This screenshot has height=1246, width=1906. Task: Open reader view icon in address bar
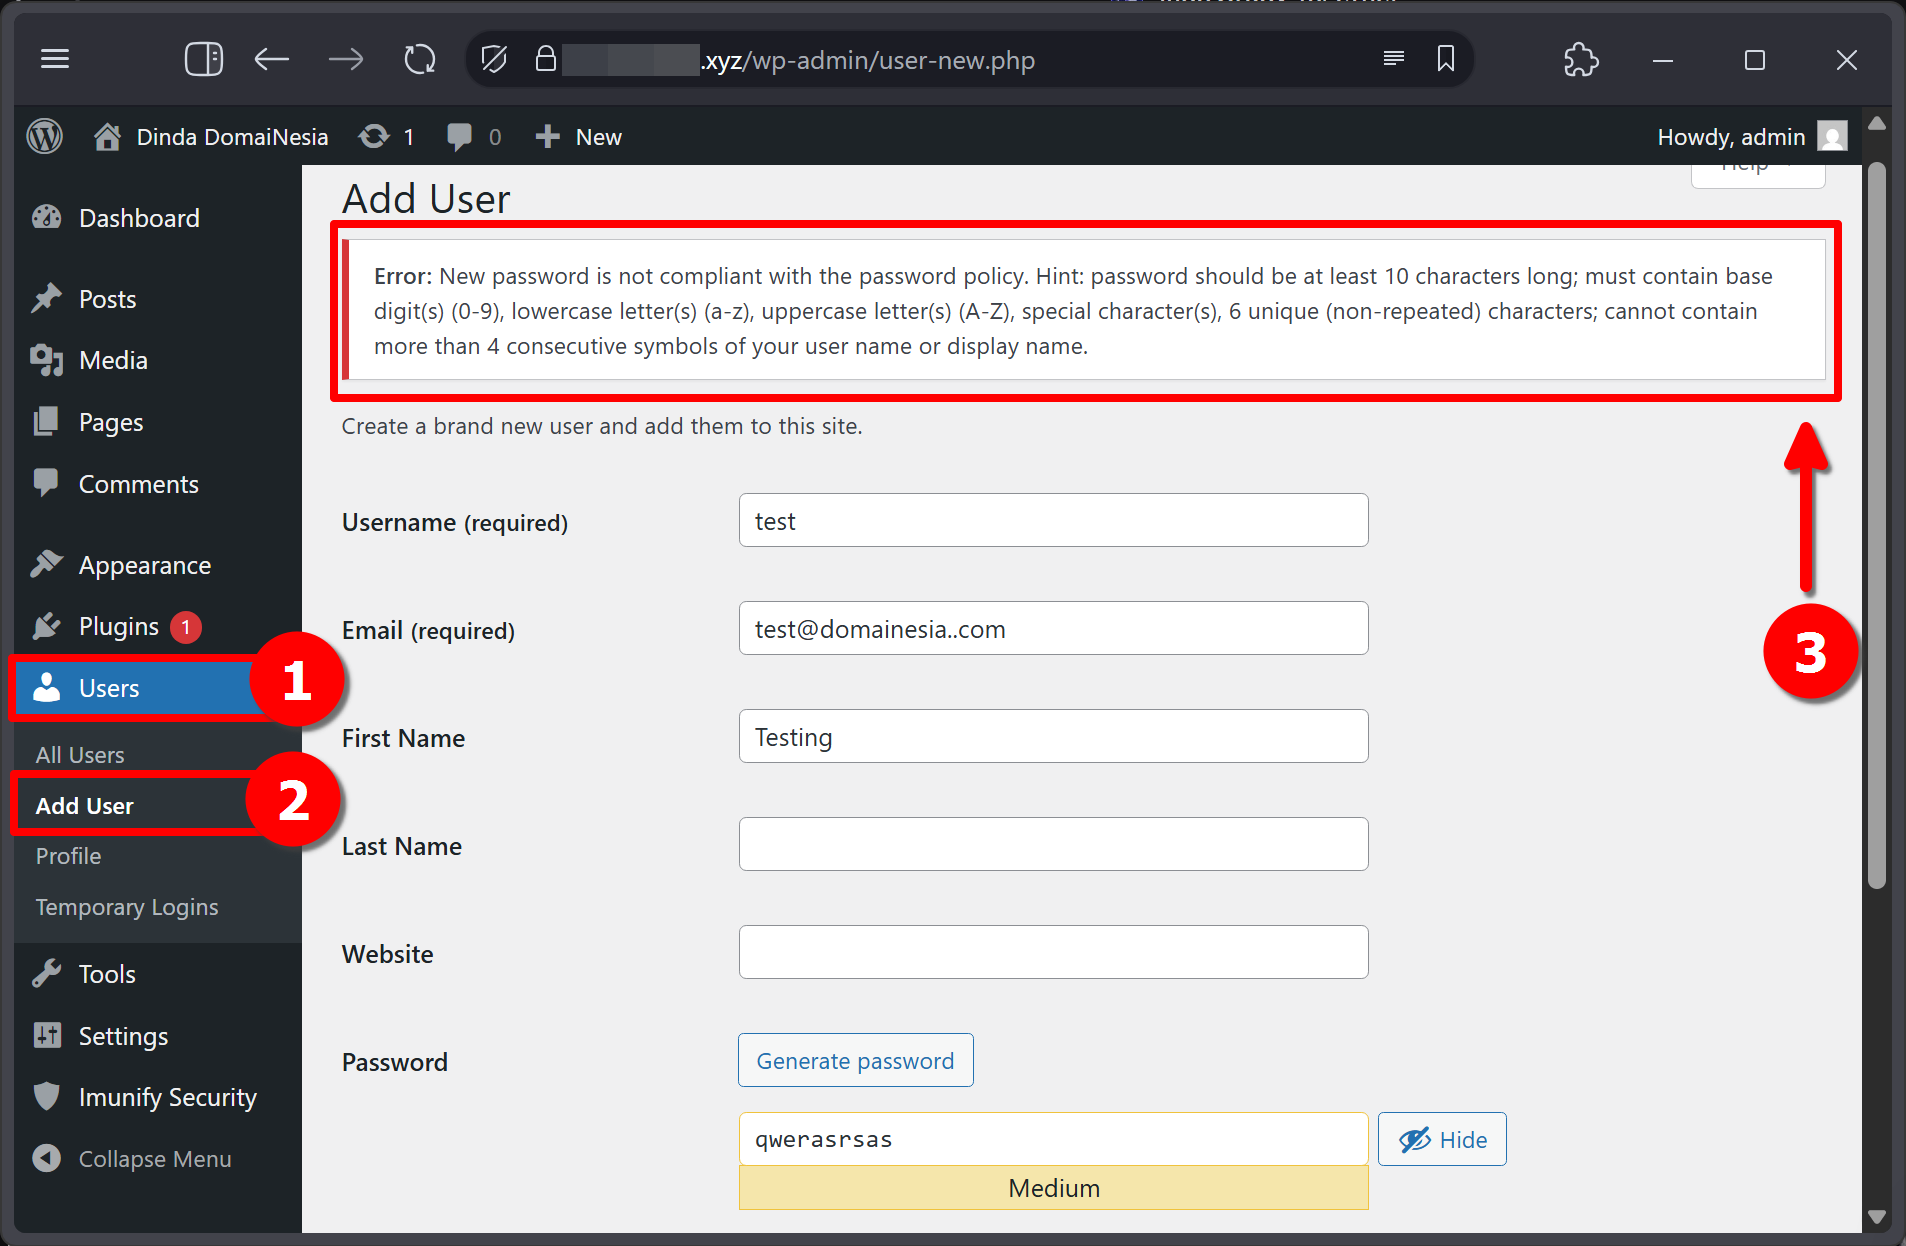point(1393,59)
